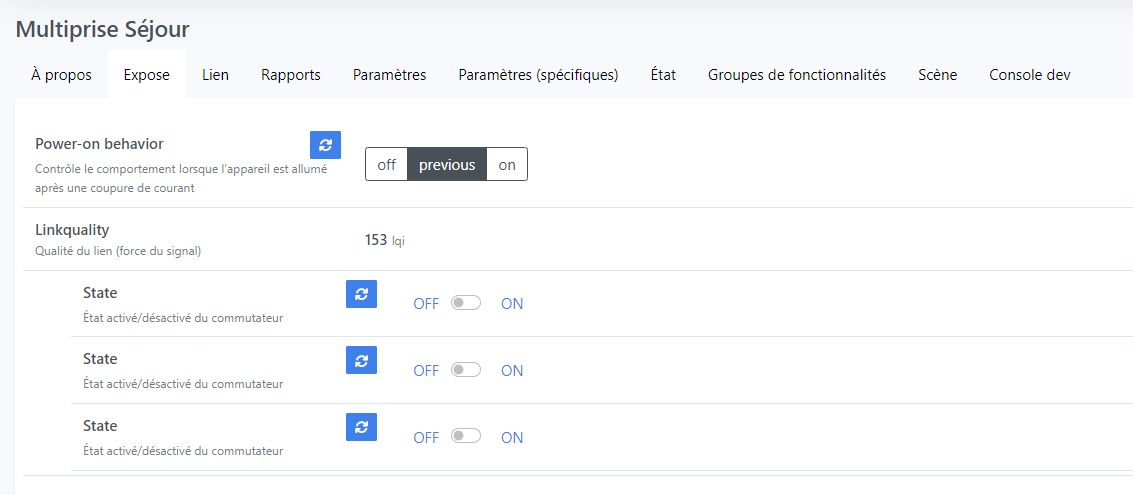Toggle the first State switch

click(x=466, y=303)
